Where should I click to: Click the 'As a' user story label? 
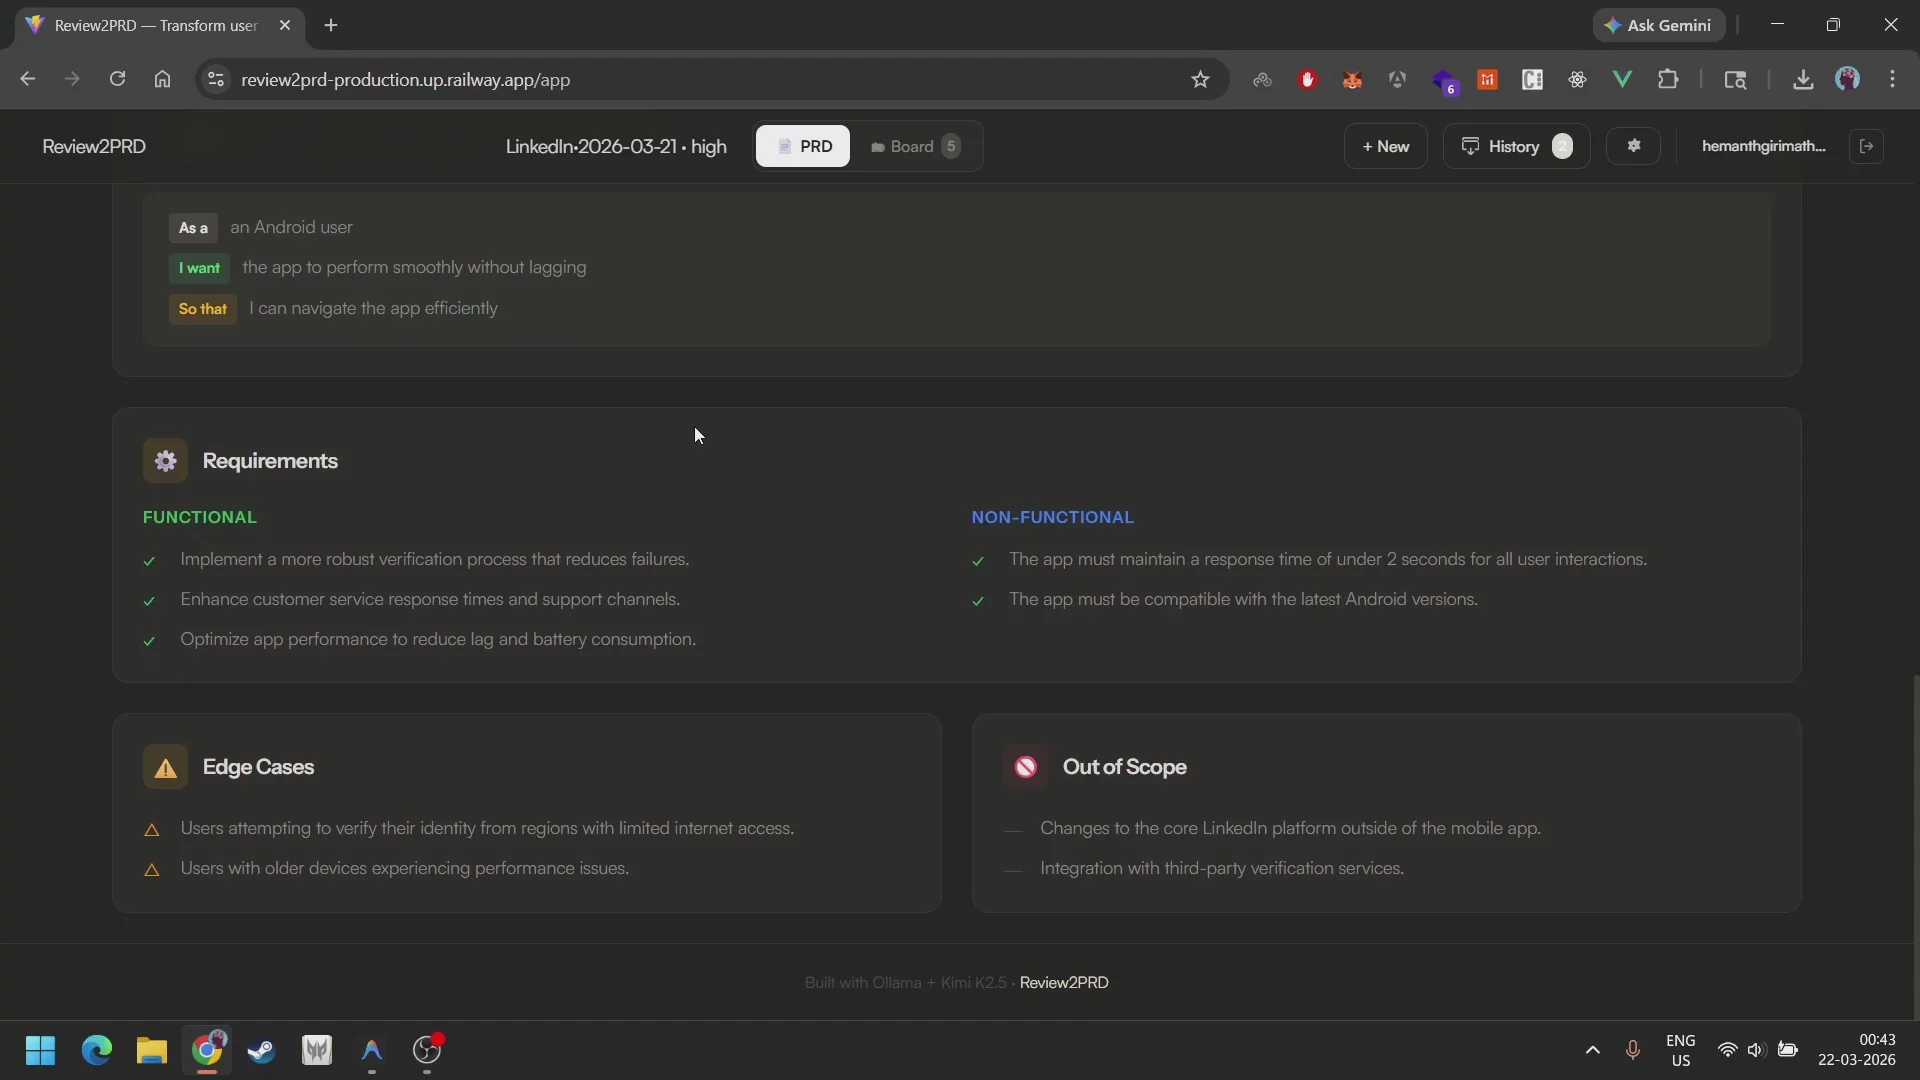(x=193, y=228)
